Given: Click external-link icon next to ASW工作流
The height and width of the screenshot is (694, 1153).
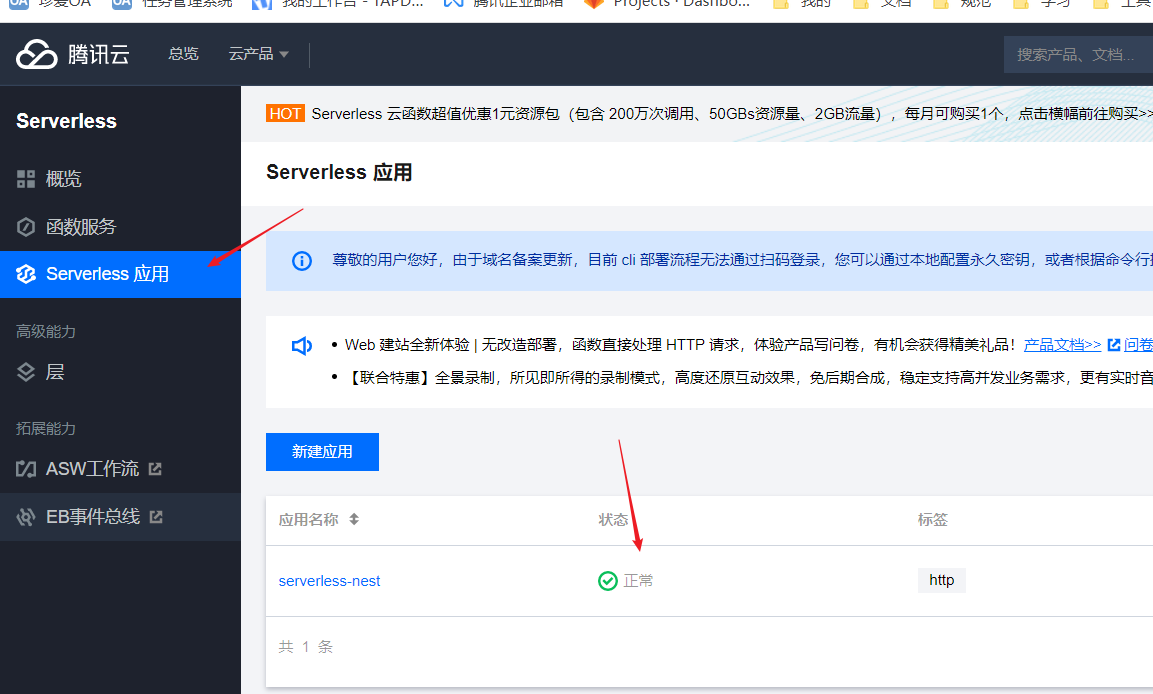Looking at the screenshot, I should [x=155, y=468].
